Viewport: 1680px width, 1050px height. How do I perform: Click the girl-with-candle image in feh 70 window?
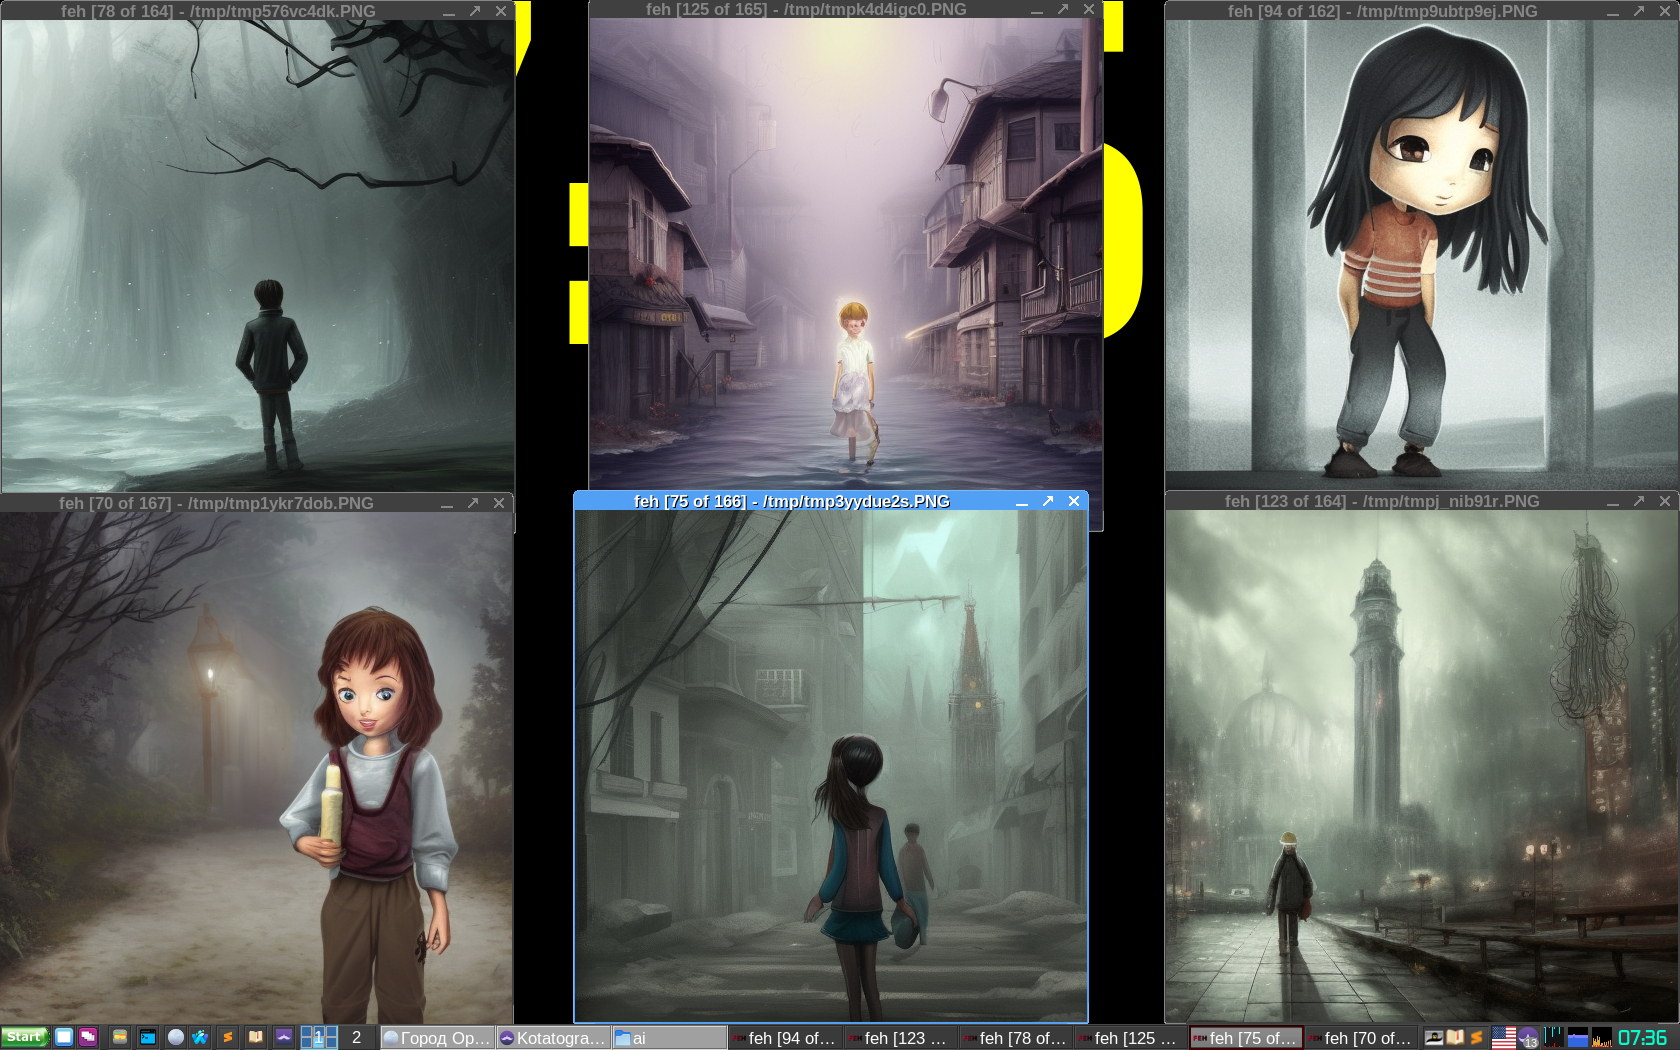257,768
